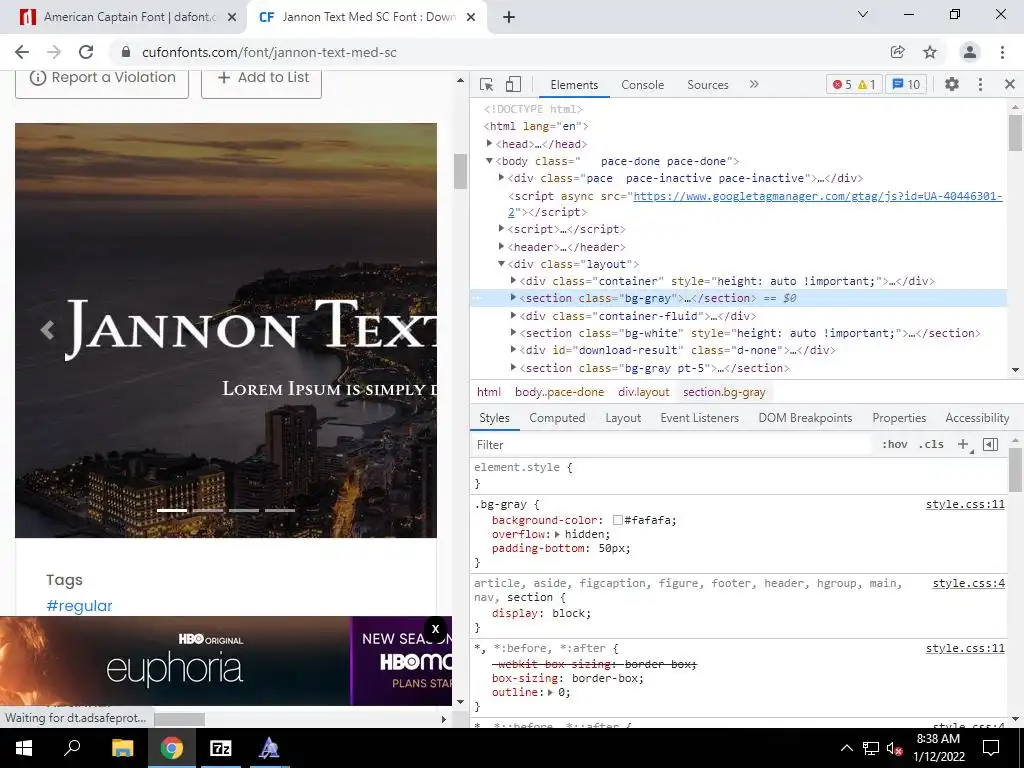This screenshot has height=768, width=1024.
Task: Go to previous slide in font preview carousel
Action: tap(47, 330)
